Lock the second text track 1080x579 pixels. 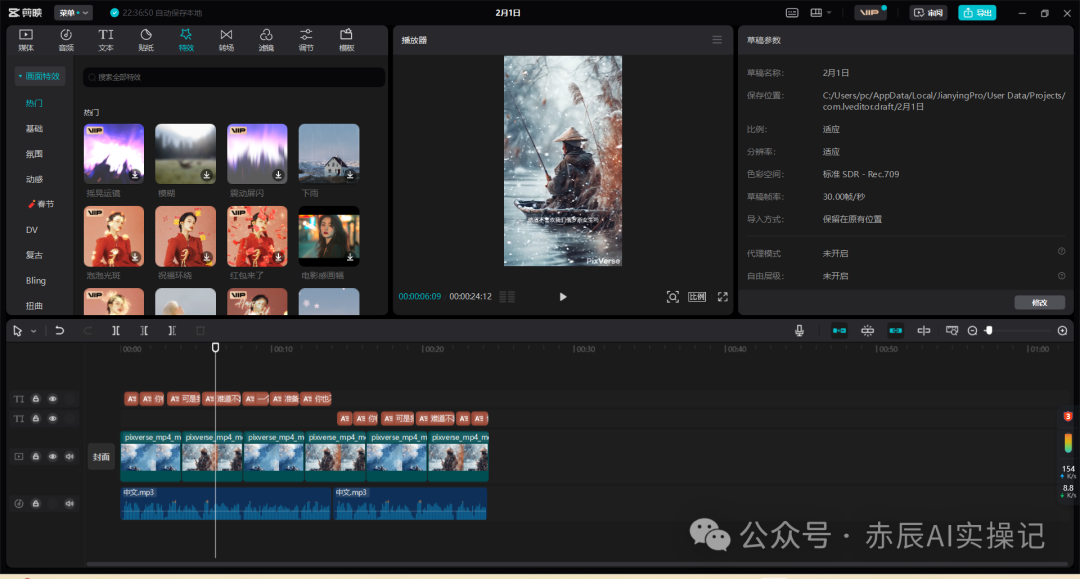pos(36,419)
